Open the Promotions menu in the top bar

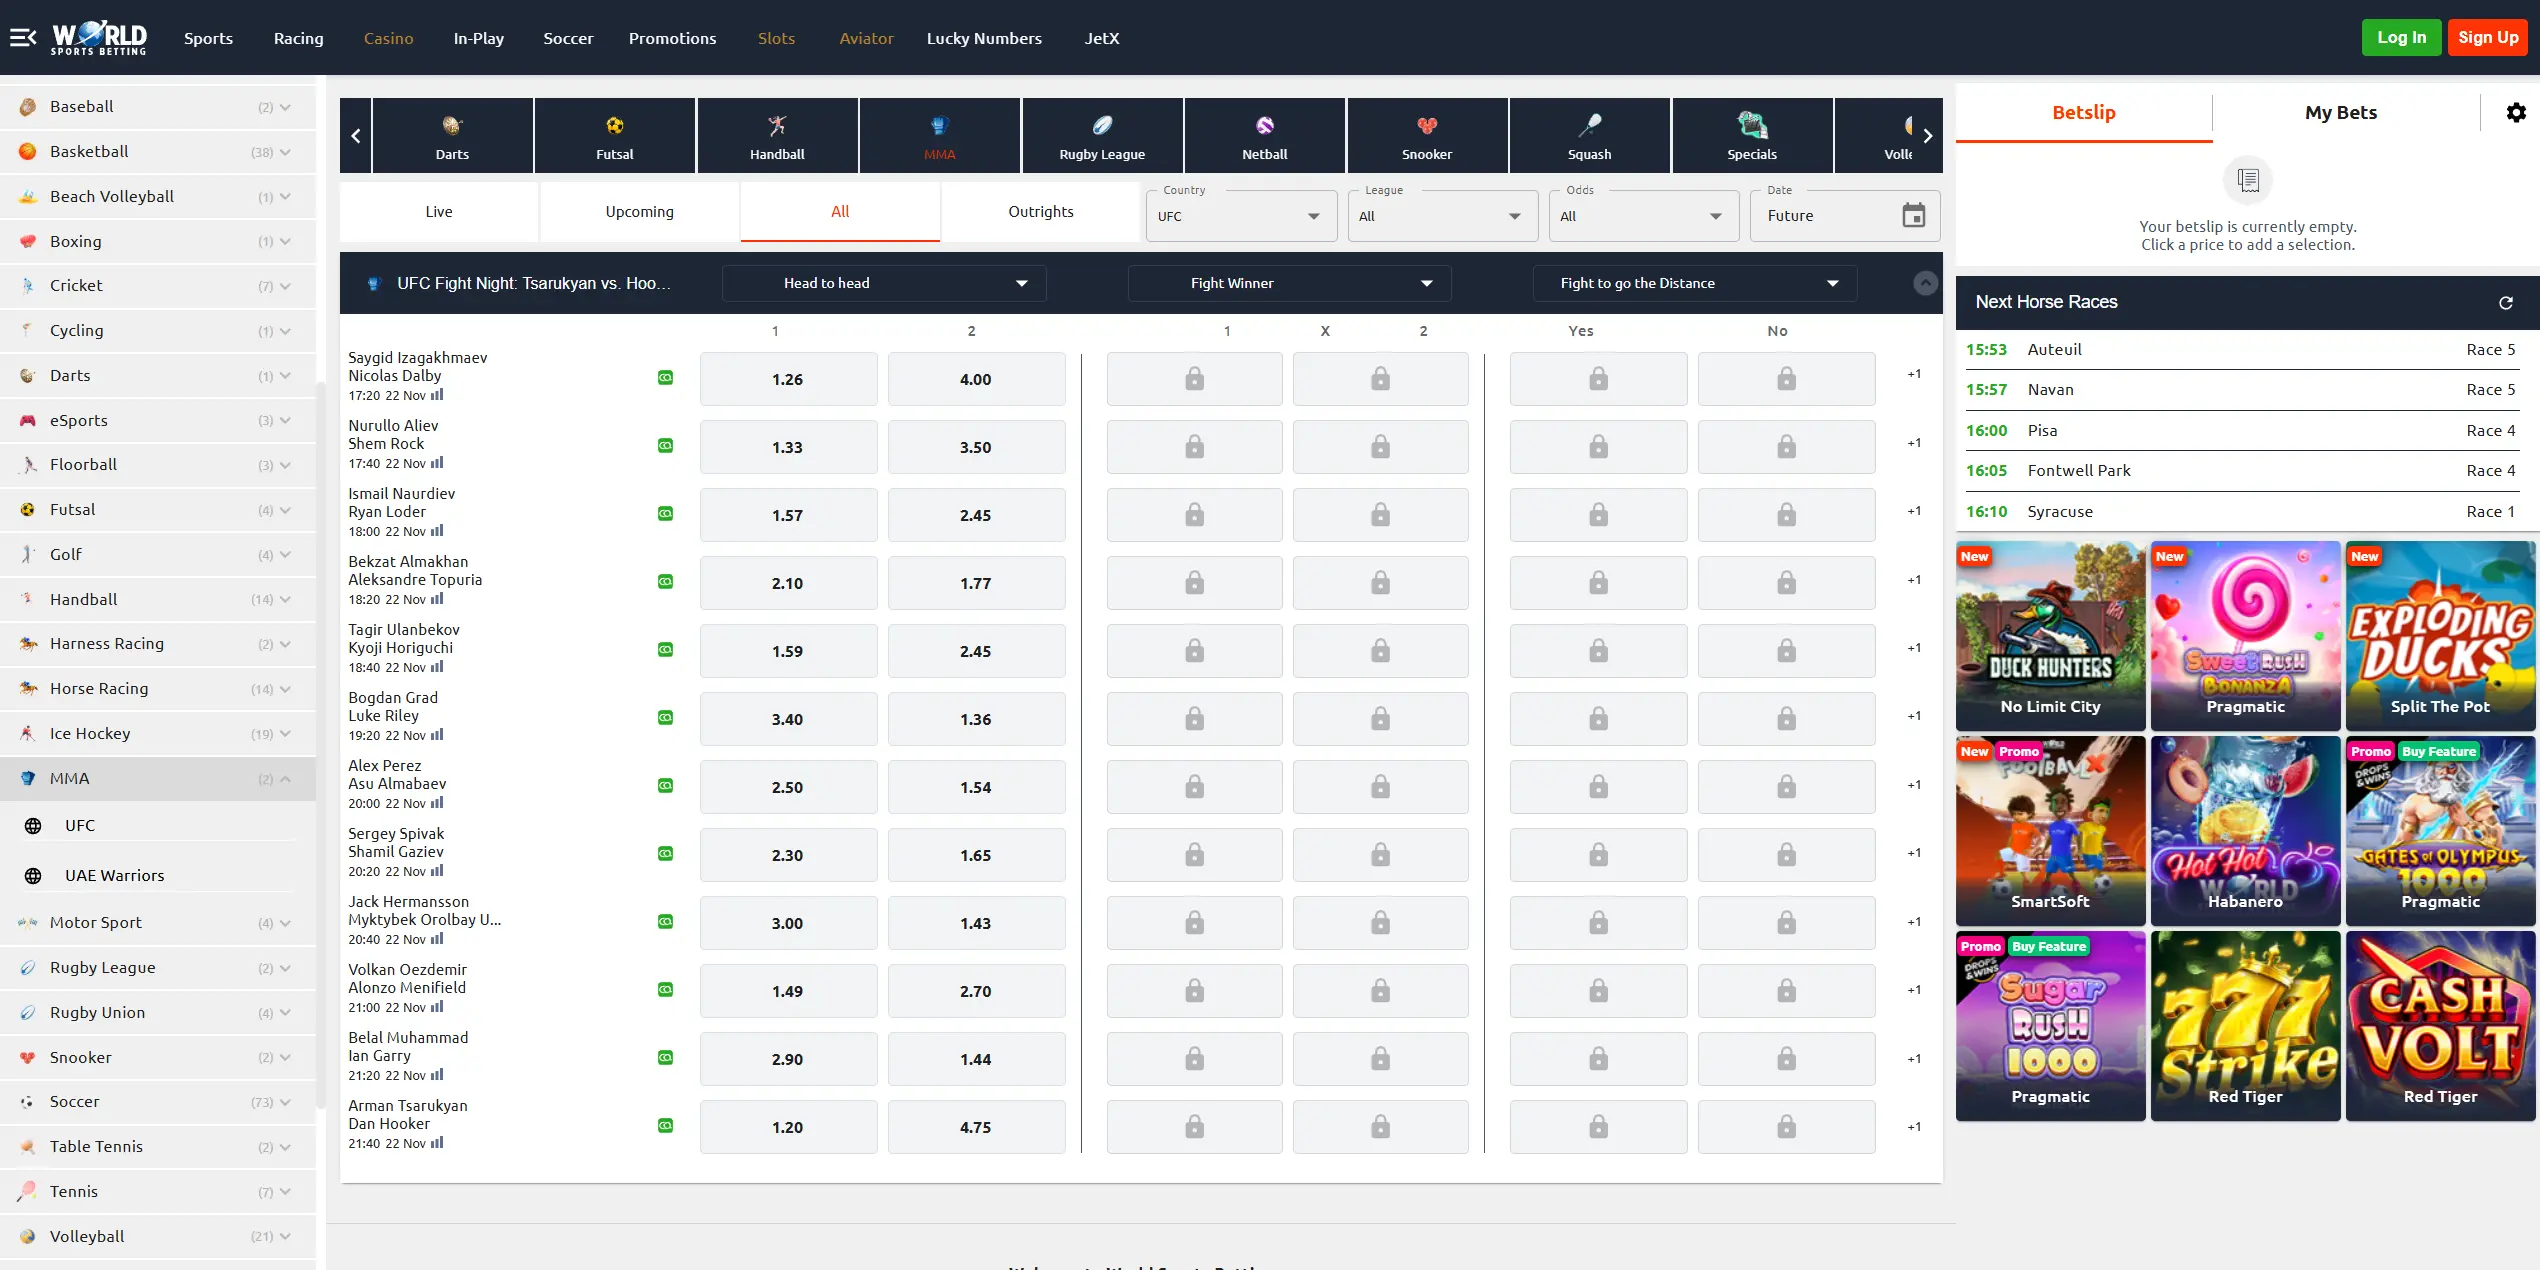(x=672, y=38)
